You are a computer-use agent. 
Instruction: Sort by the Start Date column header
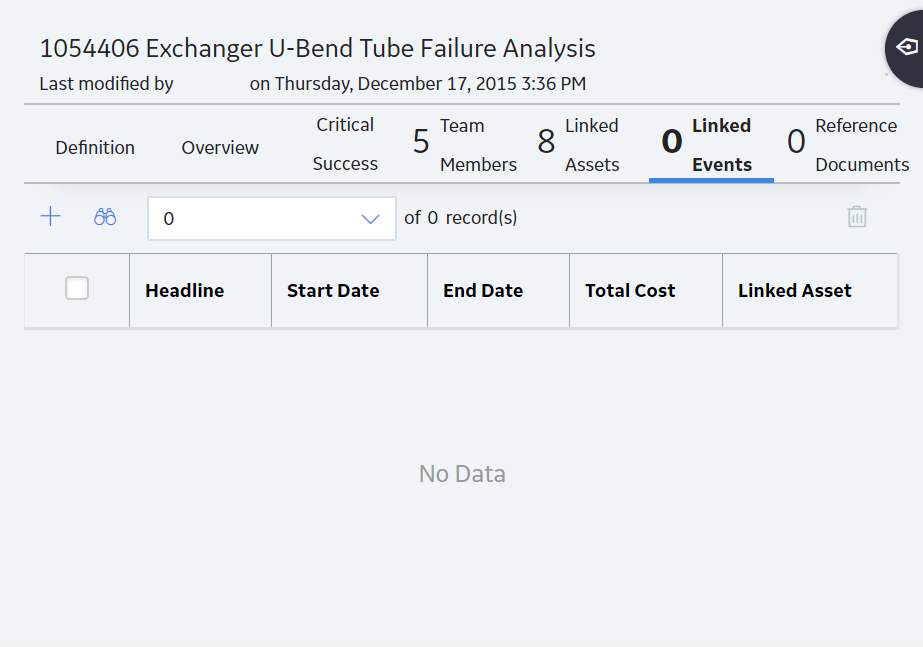point(333,290)
